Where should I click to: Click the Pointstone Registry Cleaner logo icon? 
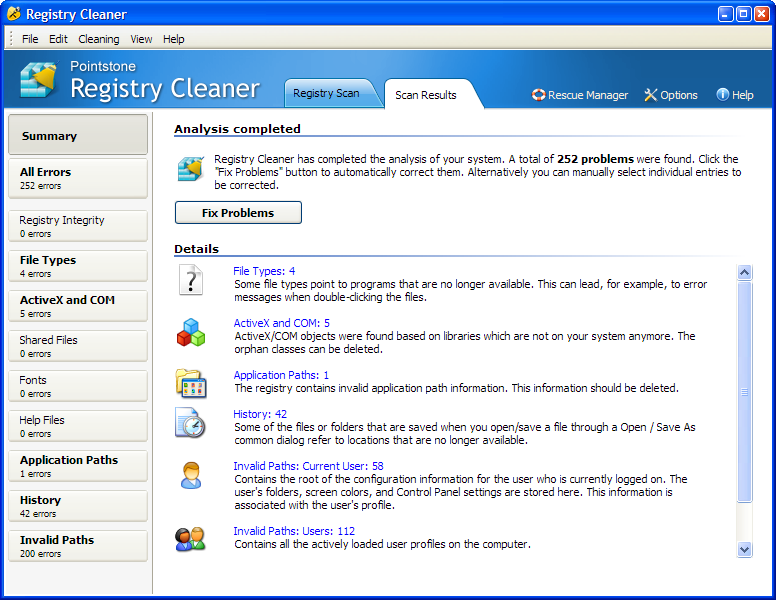39,80
